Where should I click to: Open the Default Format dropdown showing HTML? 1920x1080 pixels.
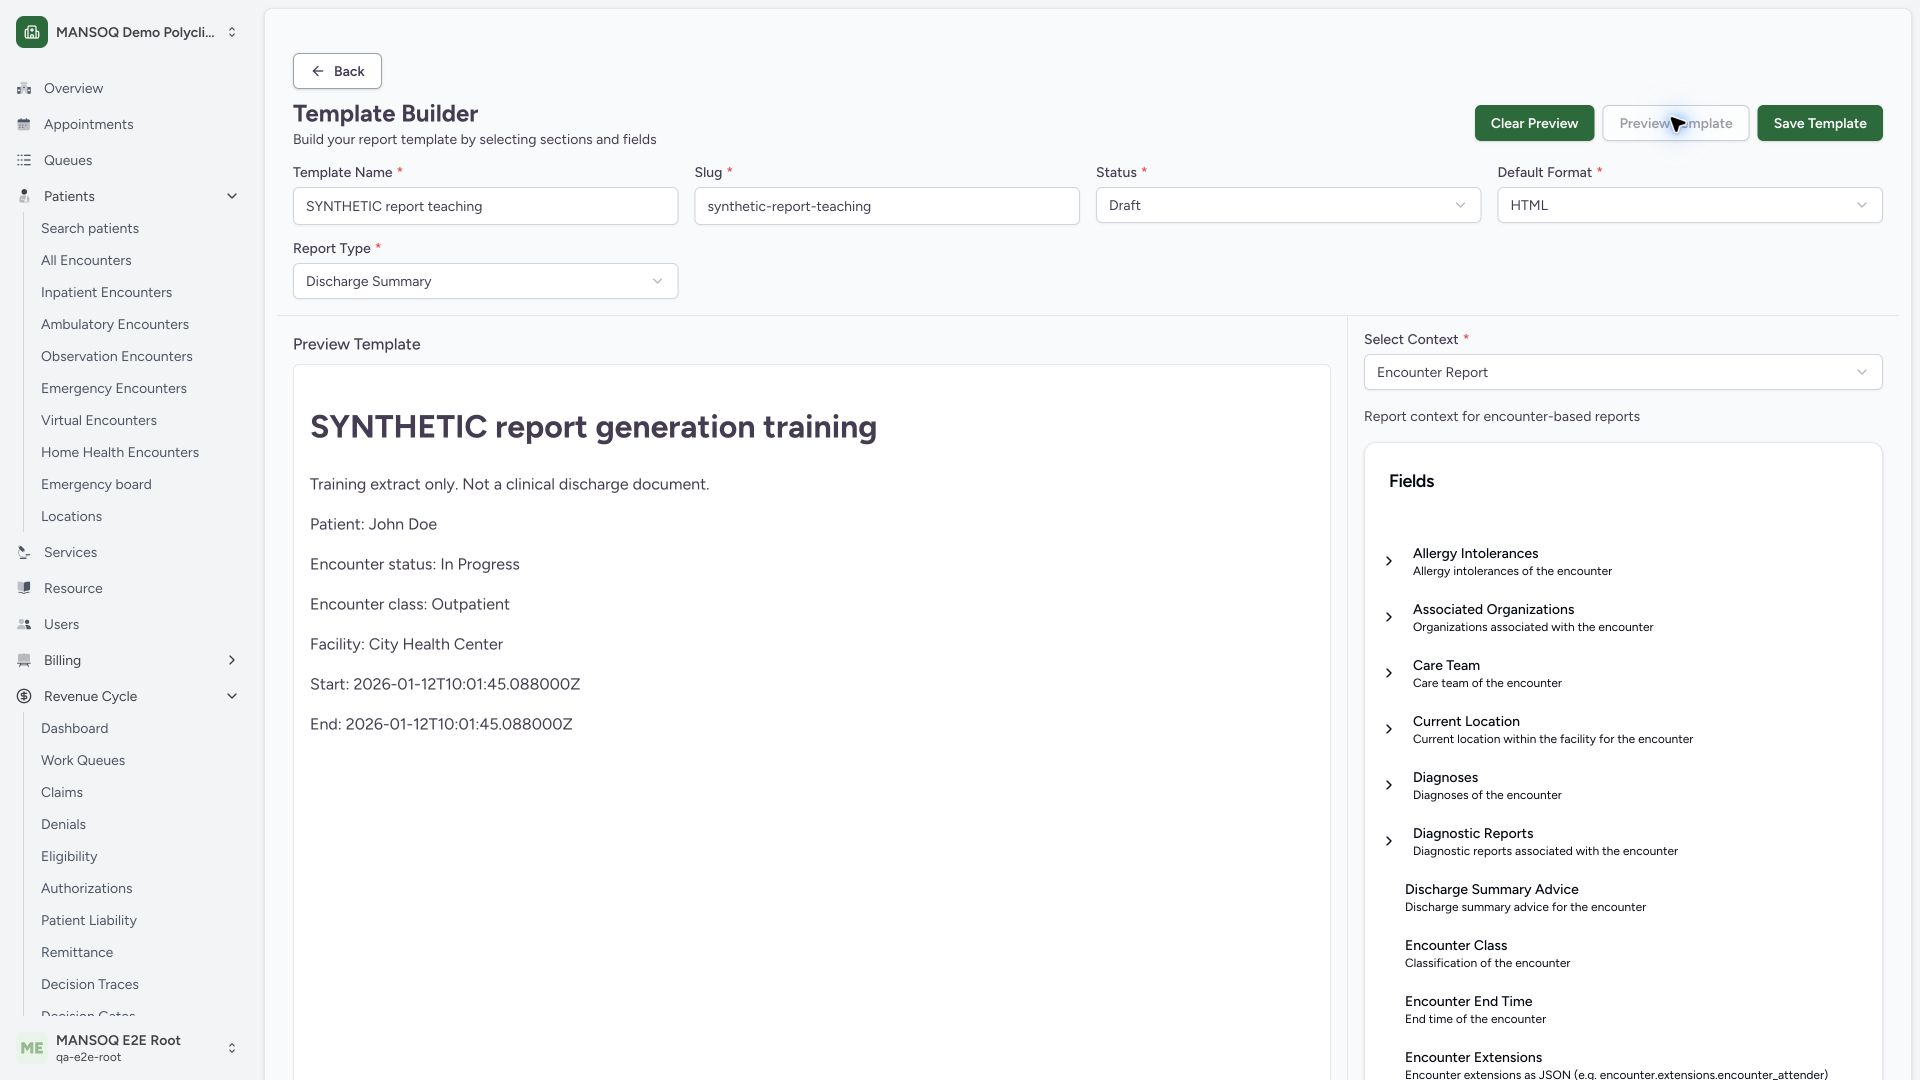1690,205
